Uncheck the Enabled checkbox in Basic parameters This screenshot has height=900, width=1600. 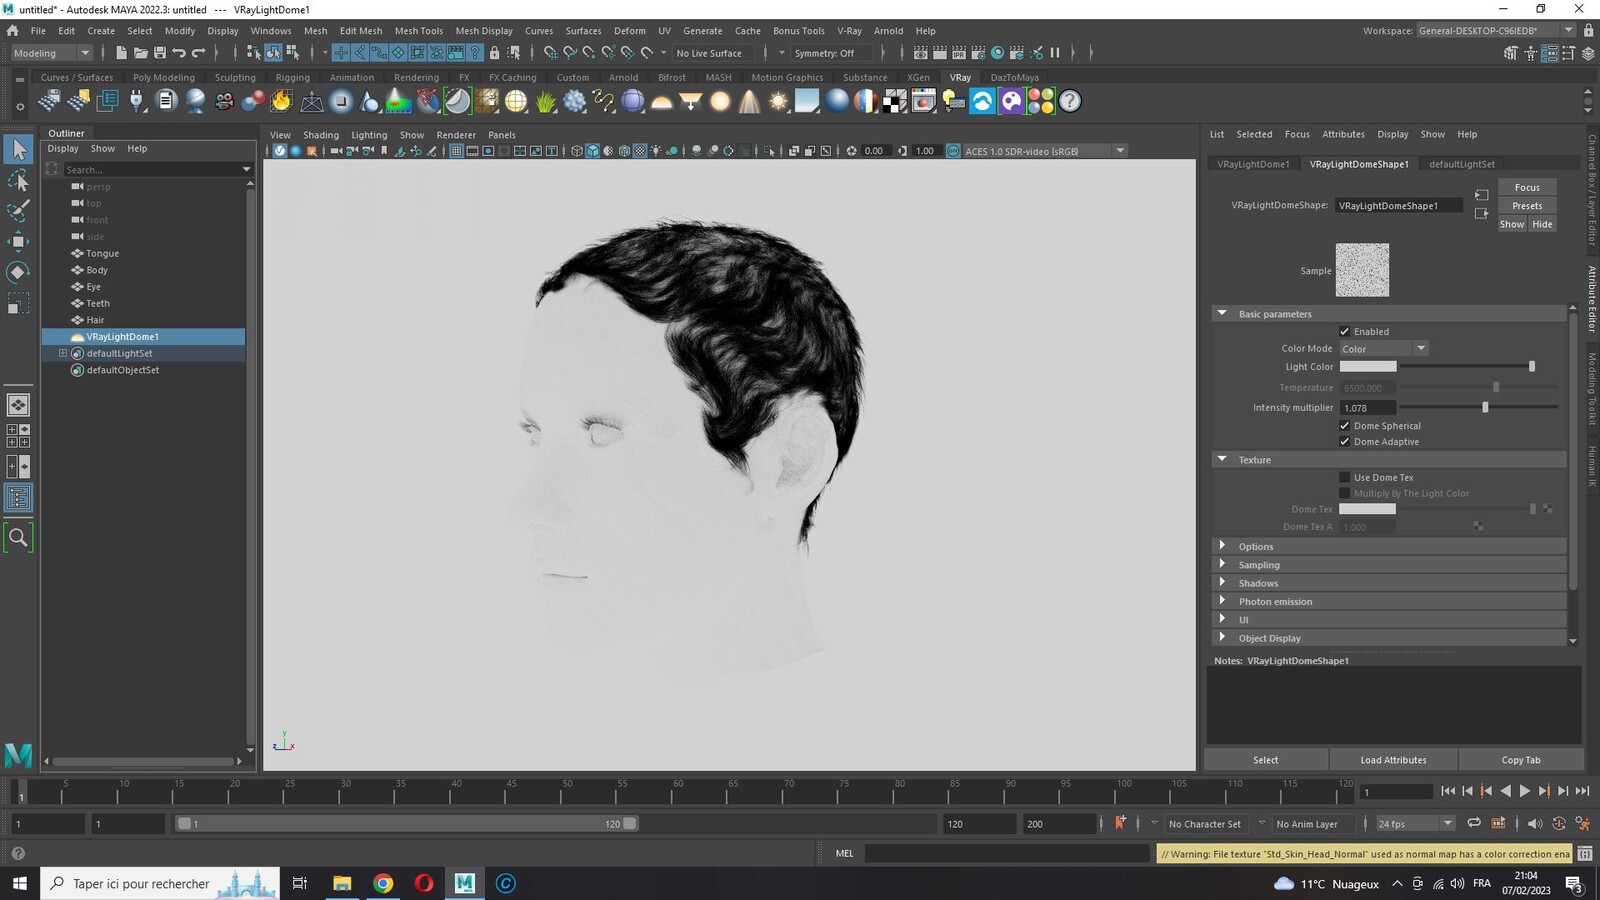[1345, 331]
